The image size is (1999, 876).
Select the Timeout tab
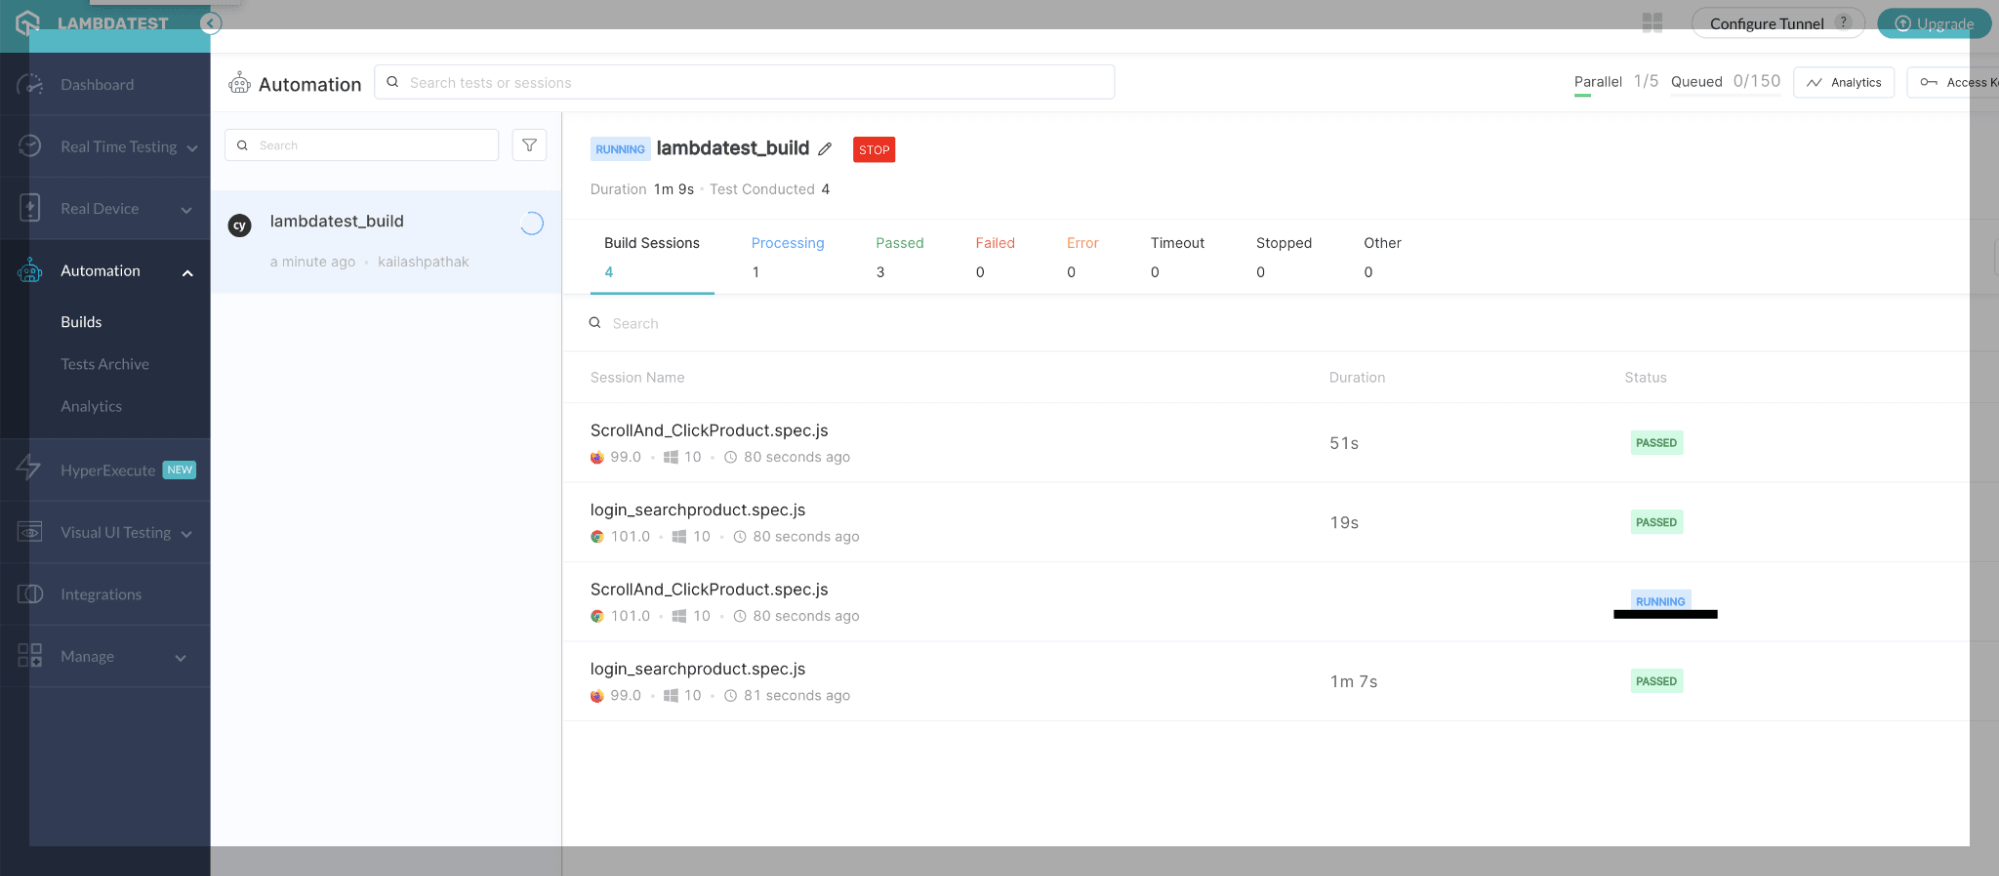coord(1177,257)
